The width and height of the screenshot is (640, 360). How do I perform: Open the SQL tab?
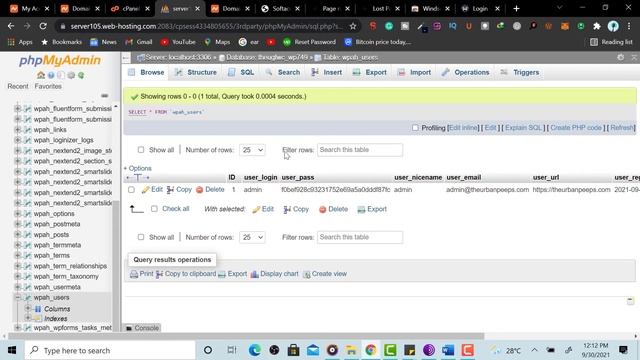(242, 72)
